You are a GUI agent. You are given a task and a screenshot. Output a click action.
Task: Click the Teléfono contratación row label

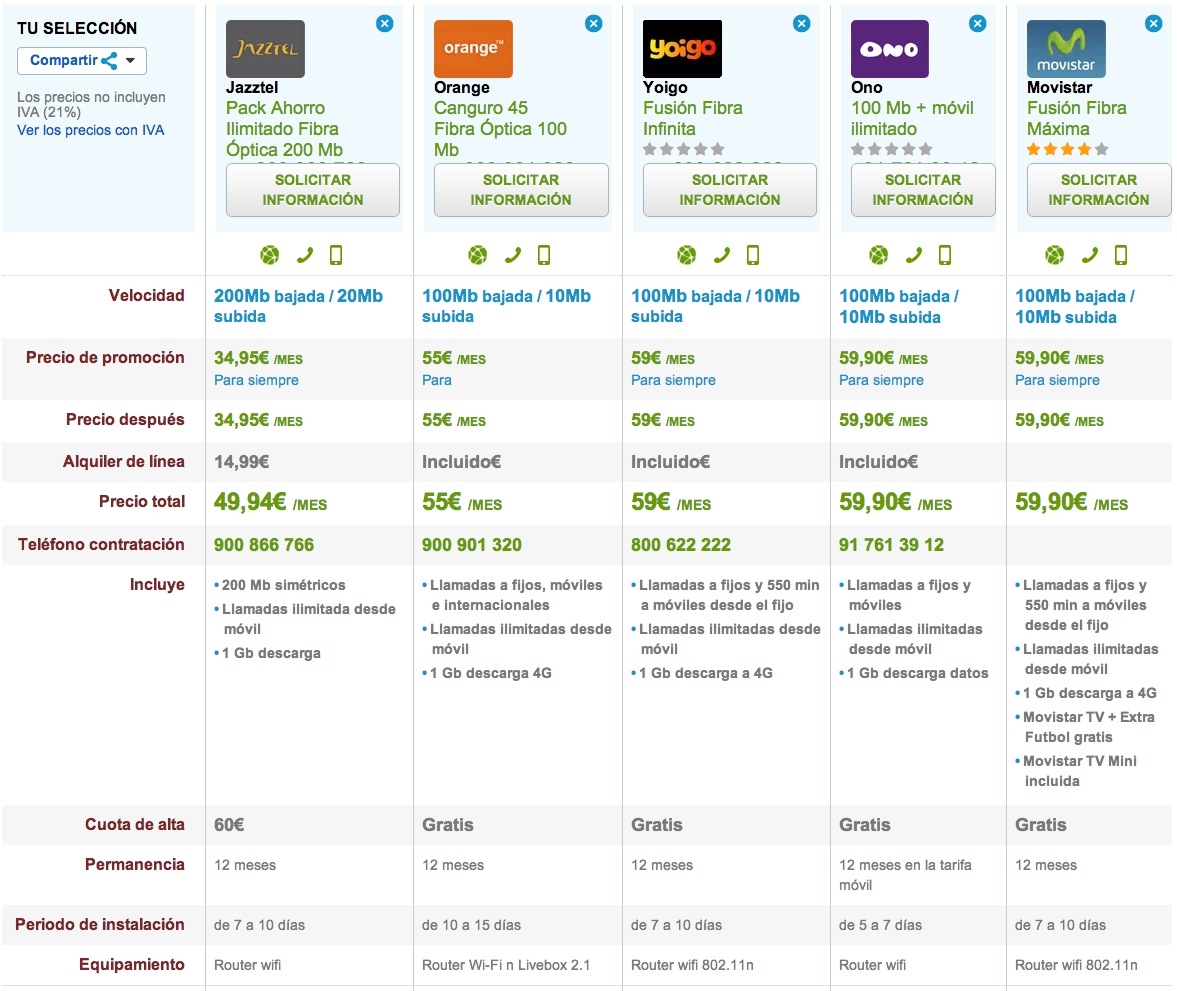pos(101,545)
